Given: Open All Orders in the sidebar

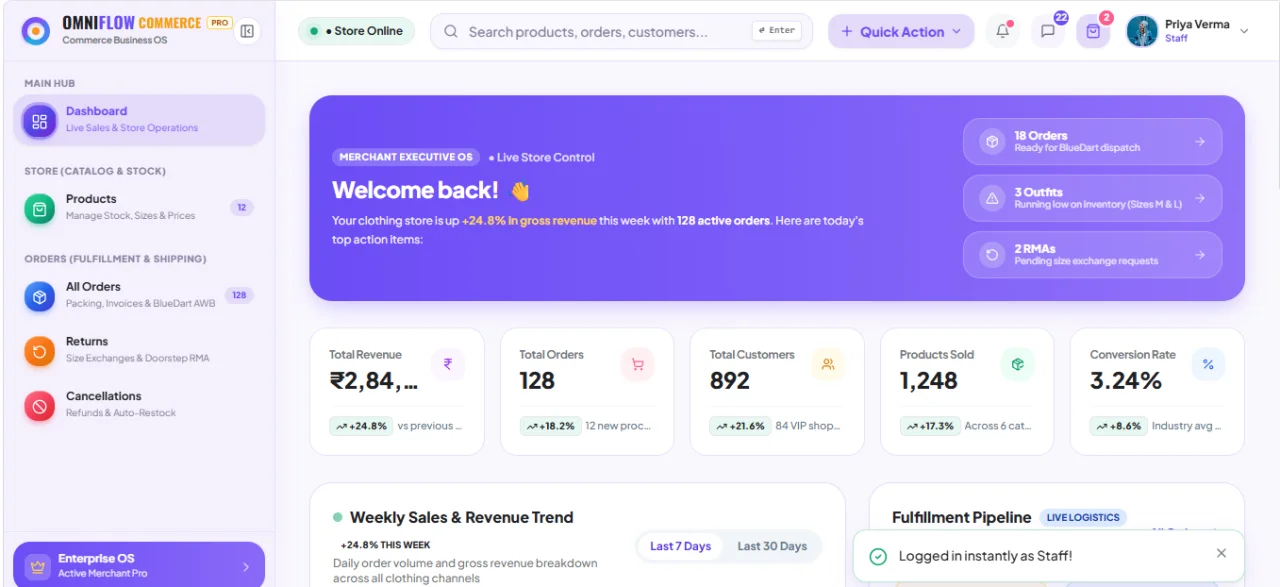Looking at the screenshot, I should (139, 295).
